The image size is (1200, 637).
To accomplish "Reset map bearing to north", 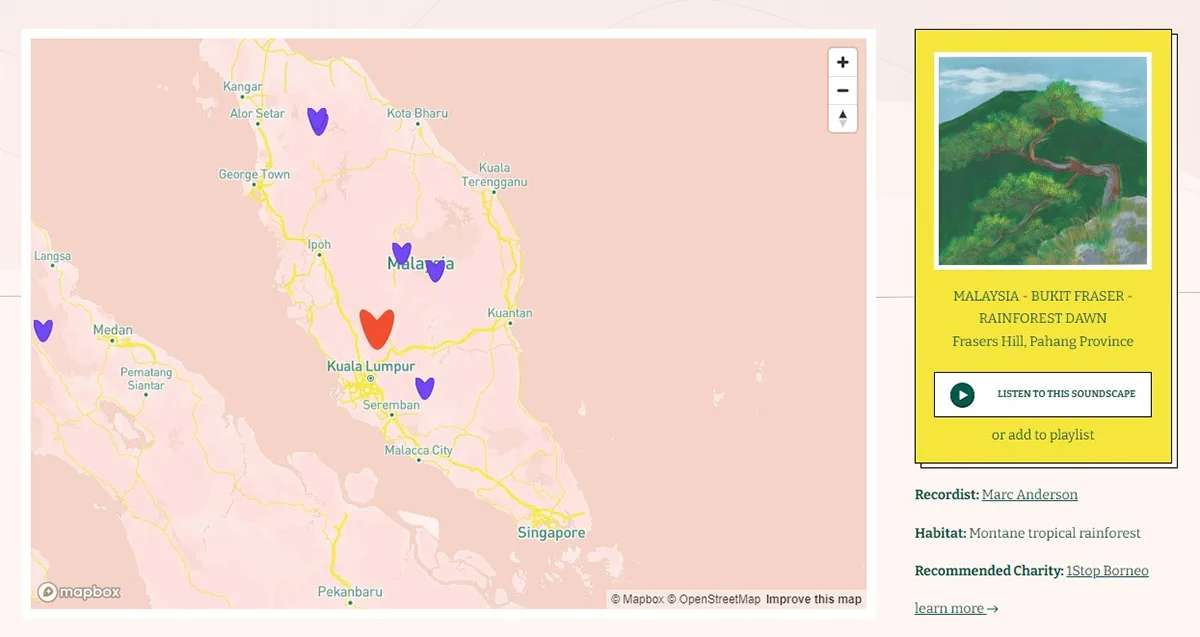I will coord(843,118).
